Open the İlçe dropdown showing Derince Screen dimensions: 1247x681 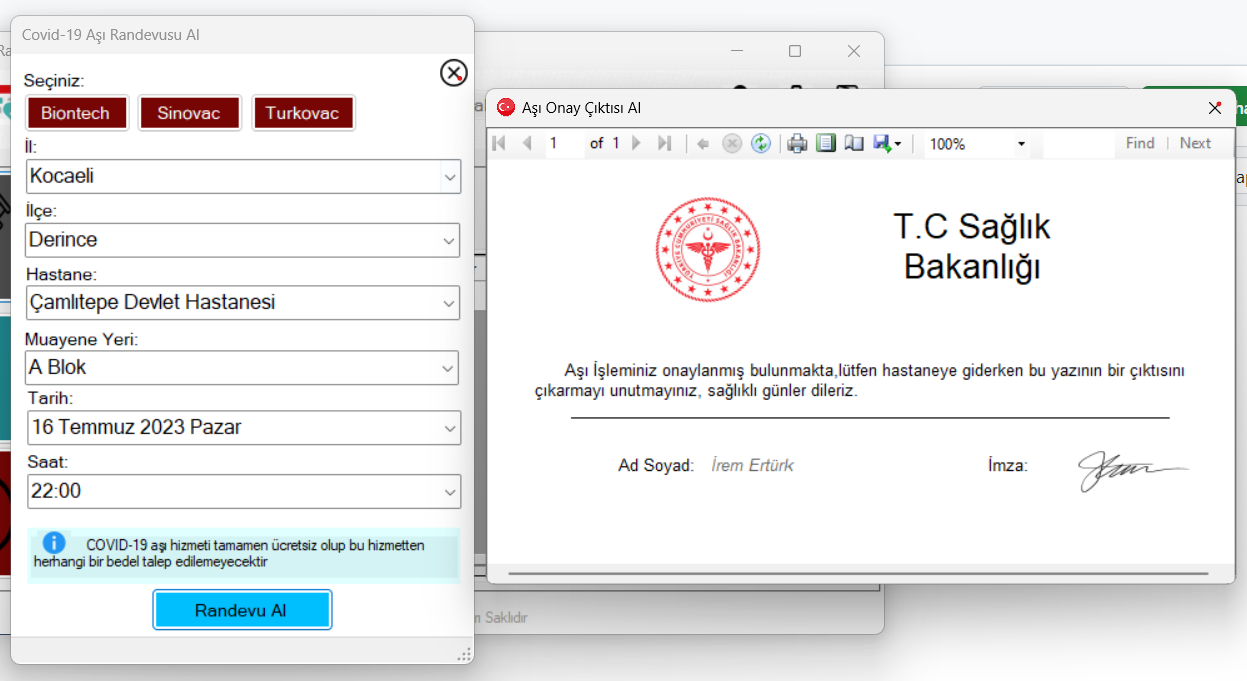tap(243, 240)
